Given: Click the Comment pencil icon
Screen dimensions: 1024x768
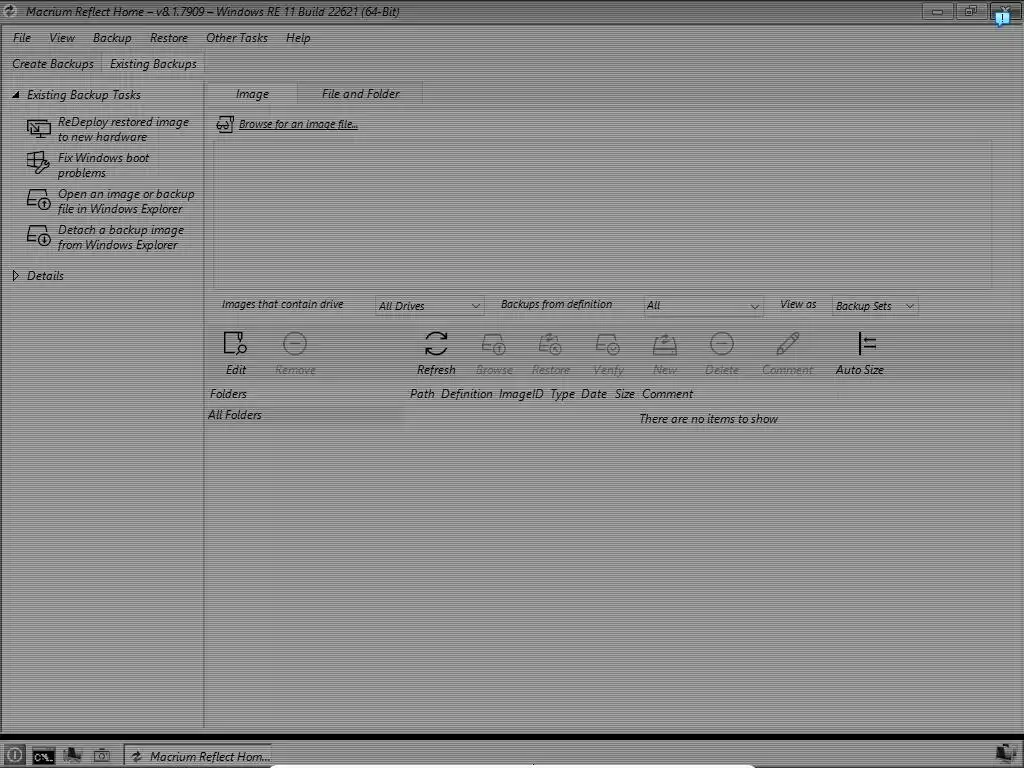Looking at the screenshot, I should 788,344.
